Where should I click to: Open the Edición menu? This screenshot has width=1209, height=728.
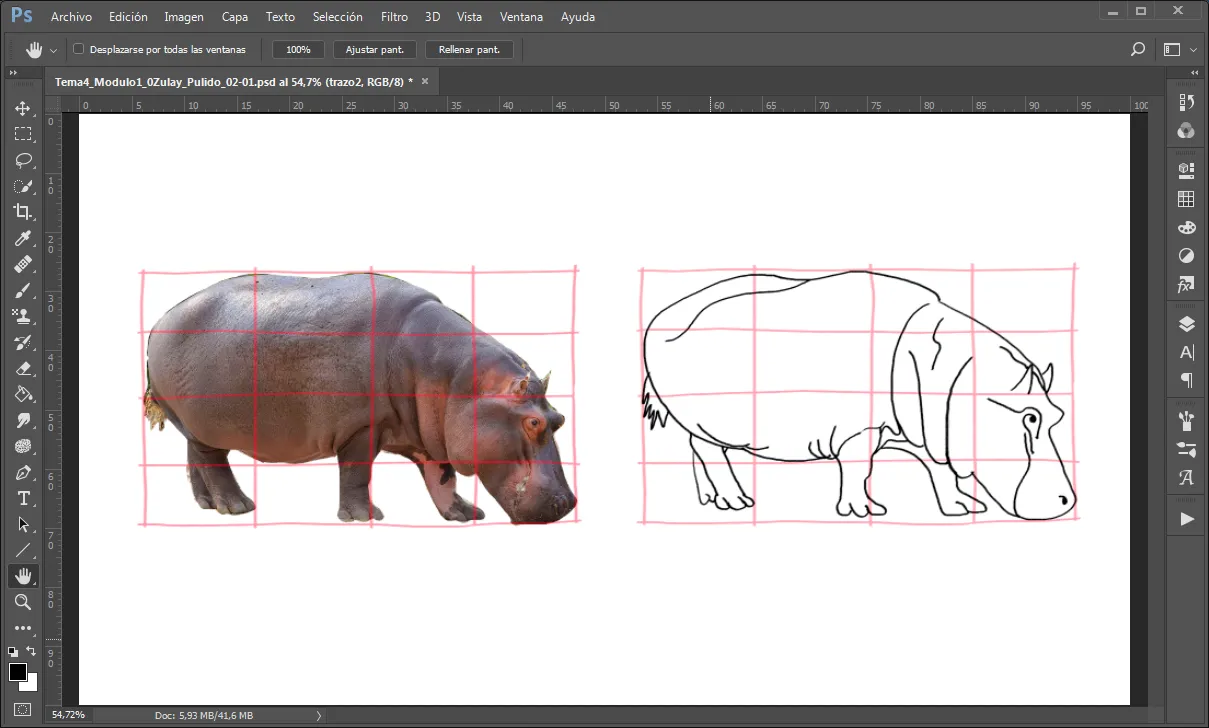coord(127,17)
